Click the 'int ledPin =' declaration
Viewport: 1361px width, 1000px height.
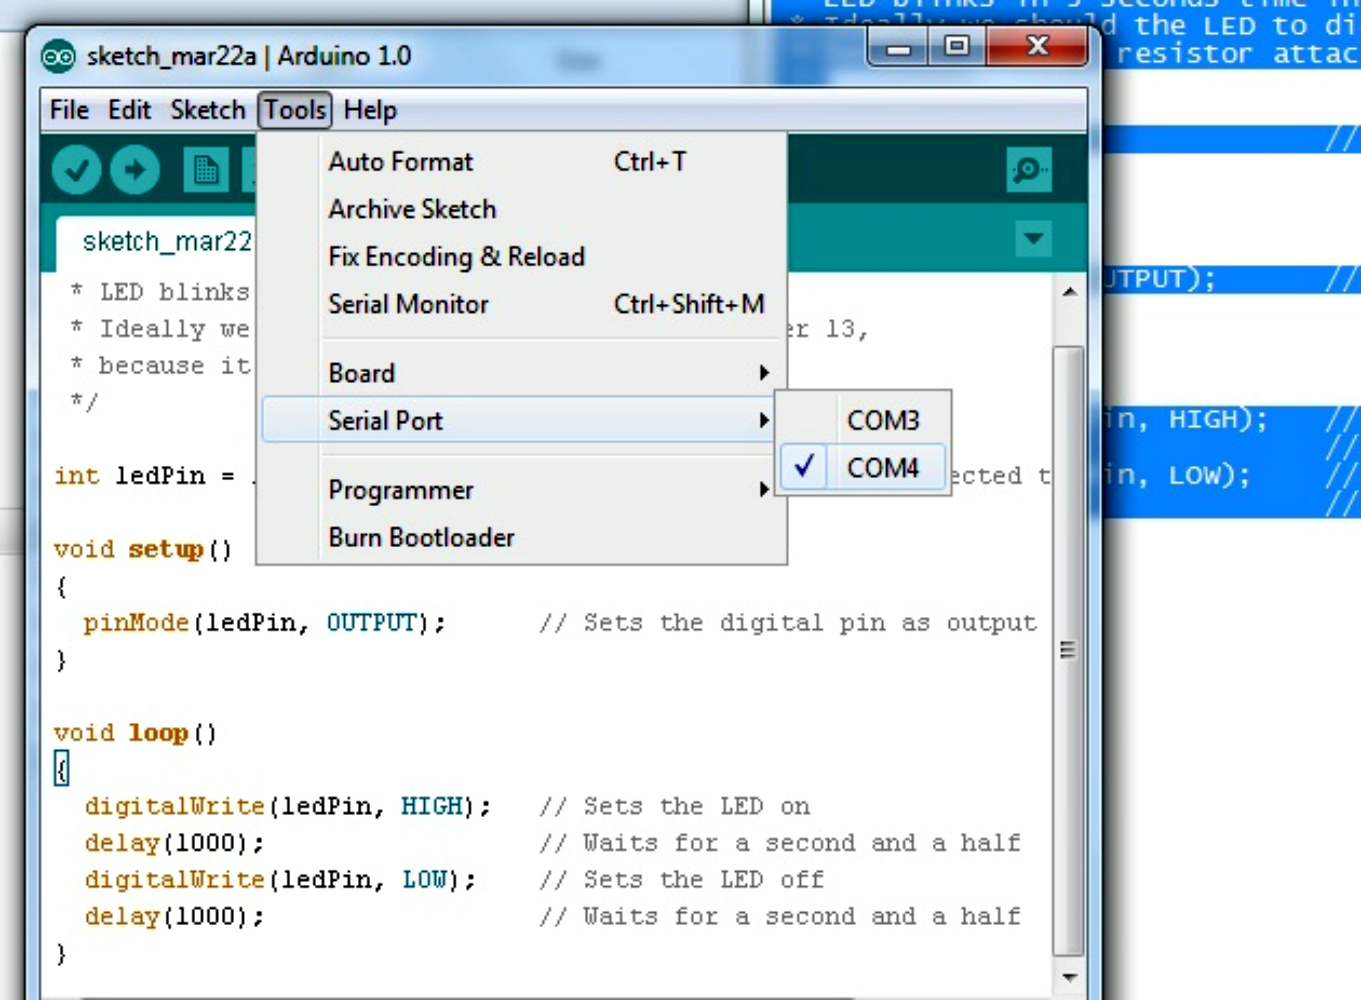[144, 476]
